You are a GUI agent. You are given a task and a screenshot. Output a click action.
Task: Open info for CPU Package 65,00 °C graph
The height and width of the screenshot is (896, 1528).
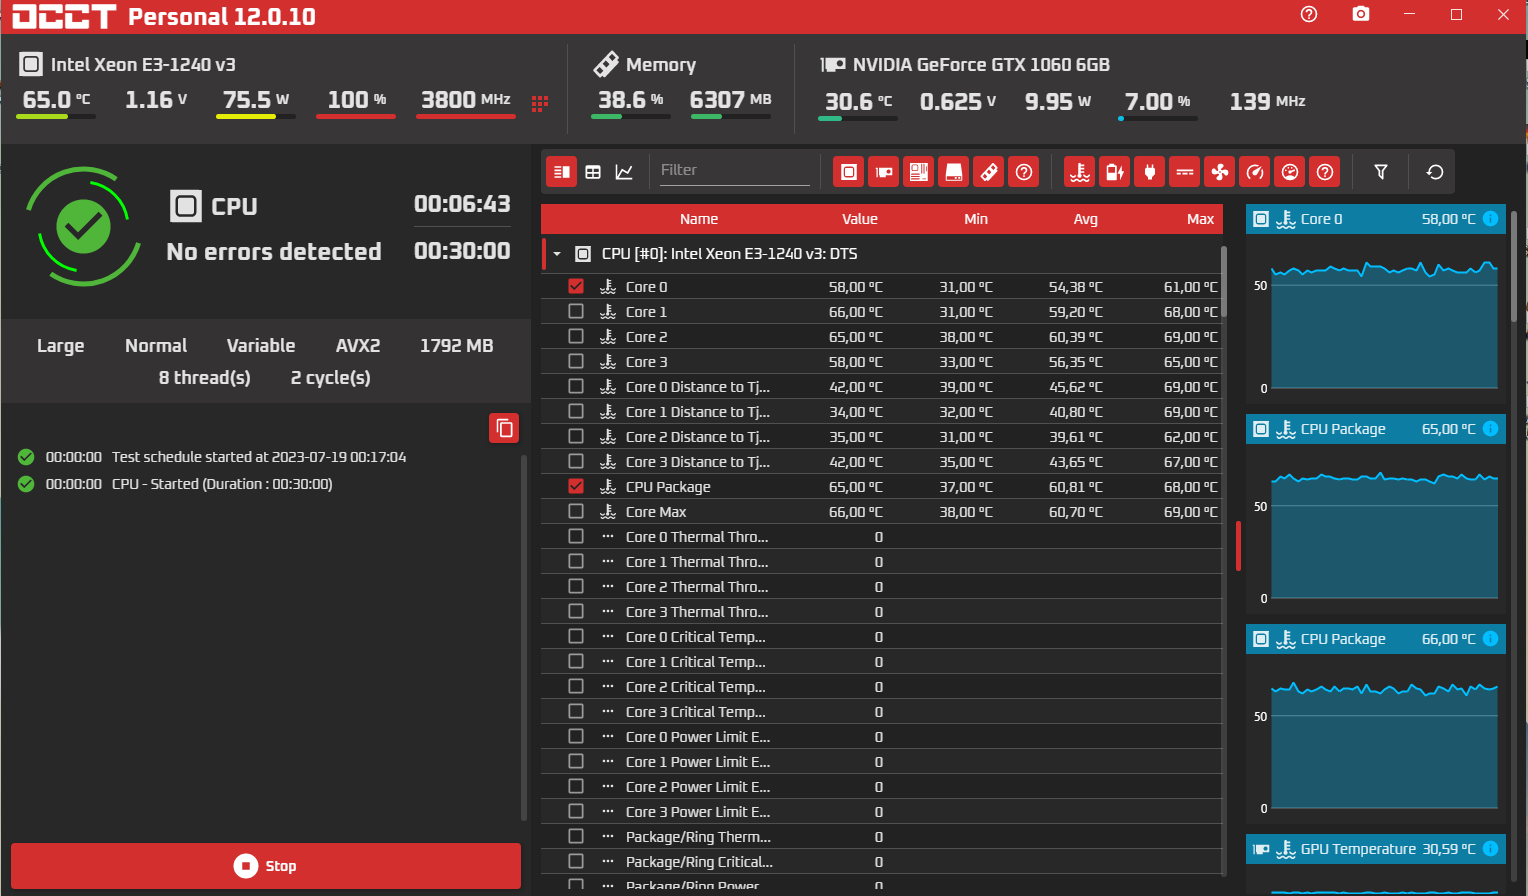pyautogui.click(x=1490, y=429)
